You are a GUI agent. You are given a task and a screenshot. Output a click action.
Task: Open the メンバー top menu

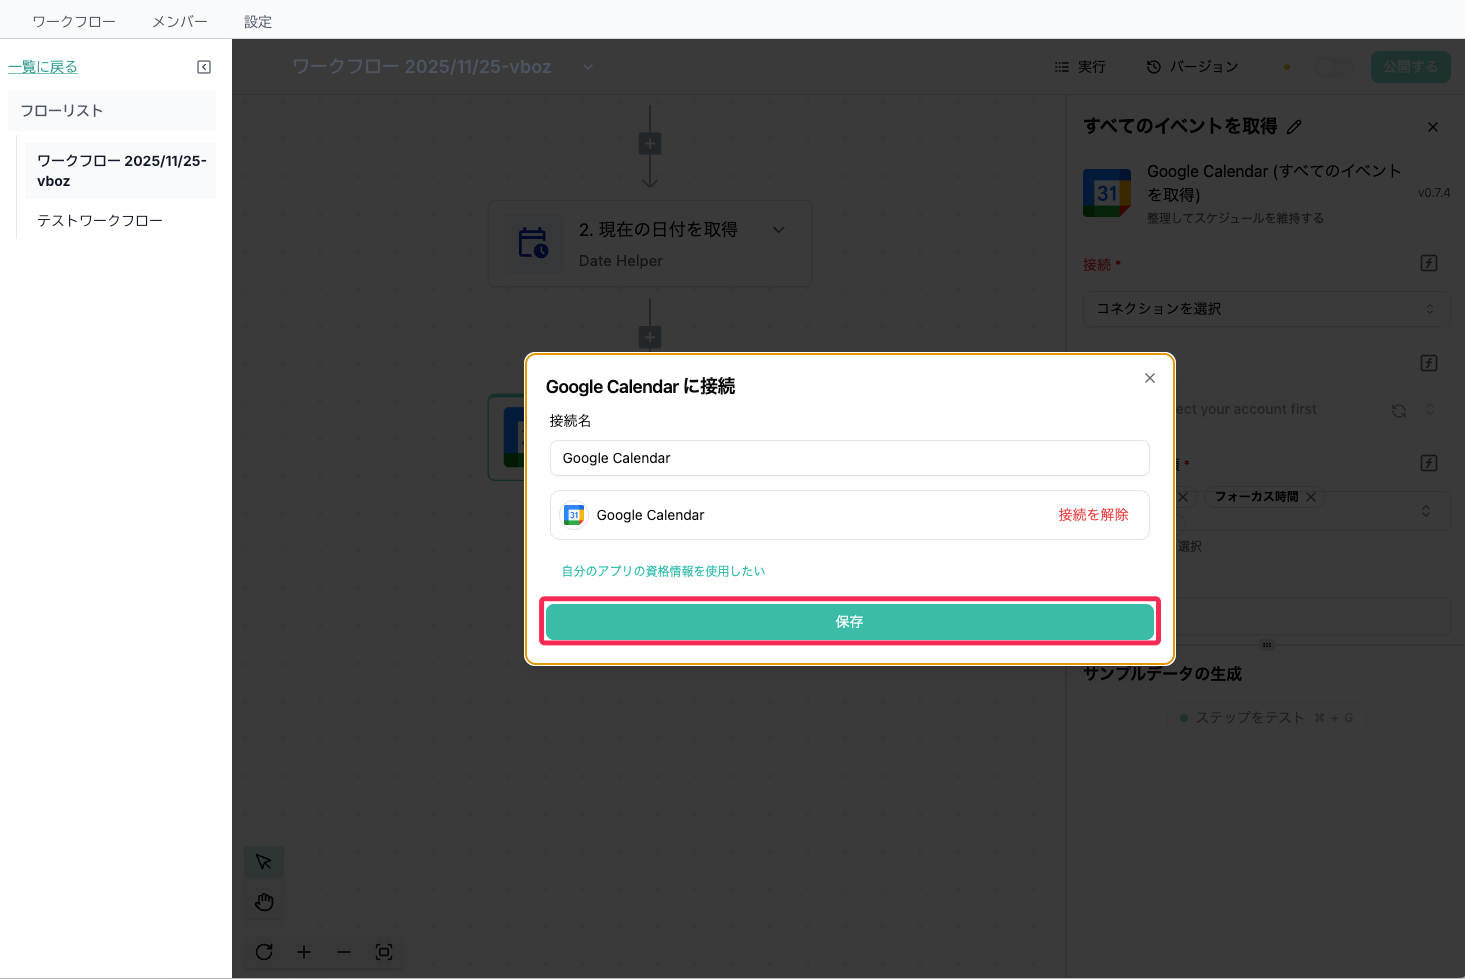tap(180, 21)
